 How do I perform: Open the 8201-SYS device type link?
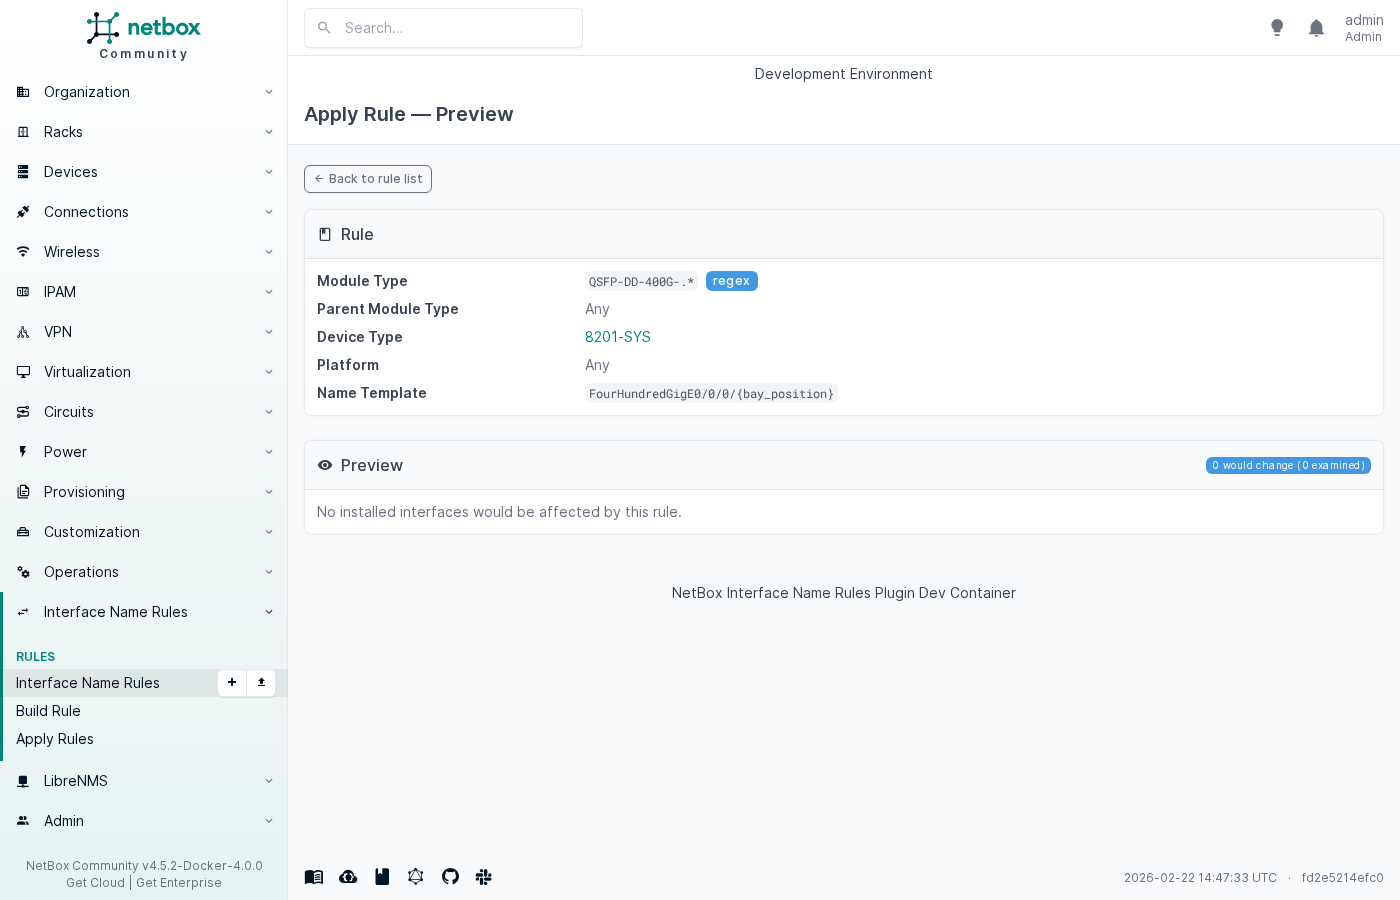617,337
